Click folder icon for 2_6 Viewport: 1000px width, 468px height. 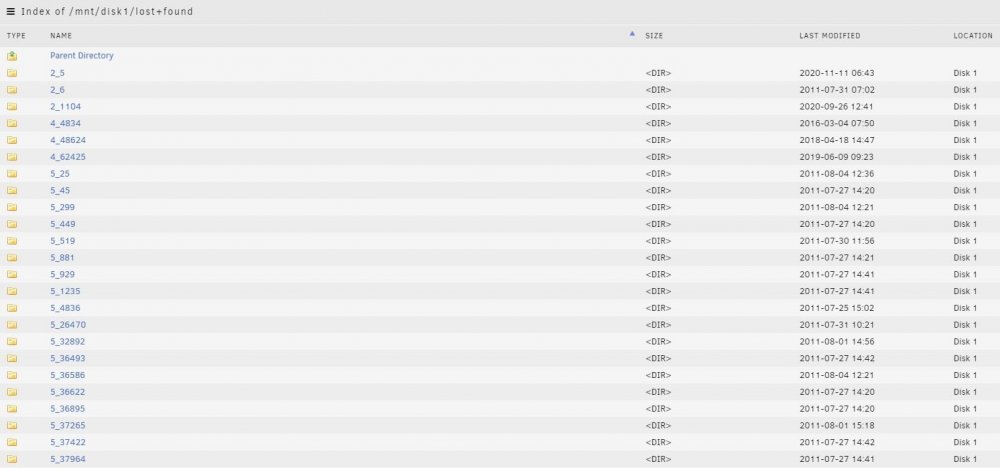(x=12, y=90)
